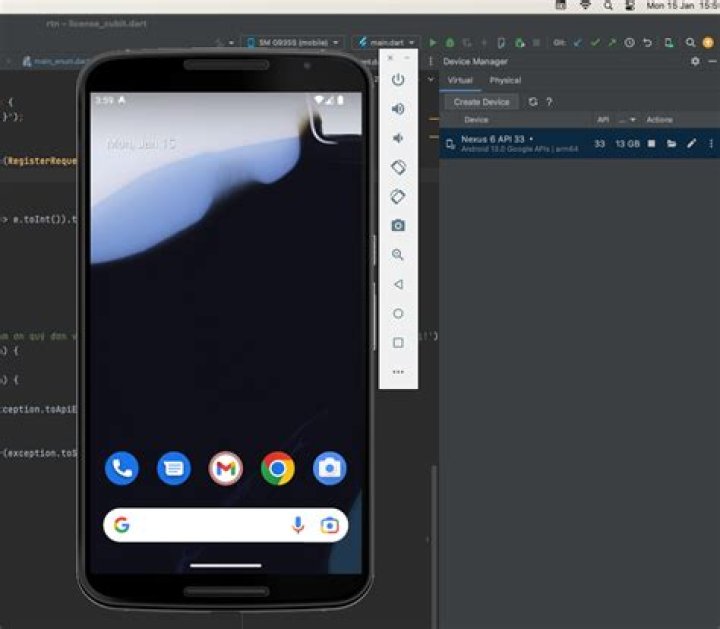Screen dimensions: 720x629
Task: Open the Messages app on emulator
Action: [x=174, y=468]
